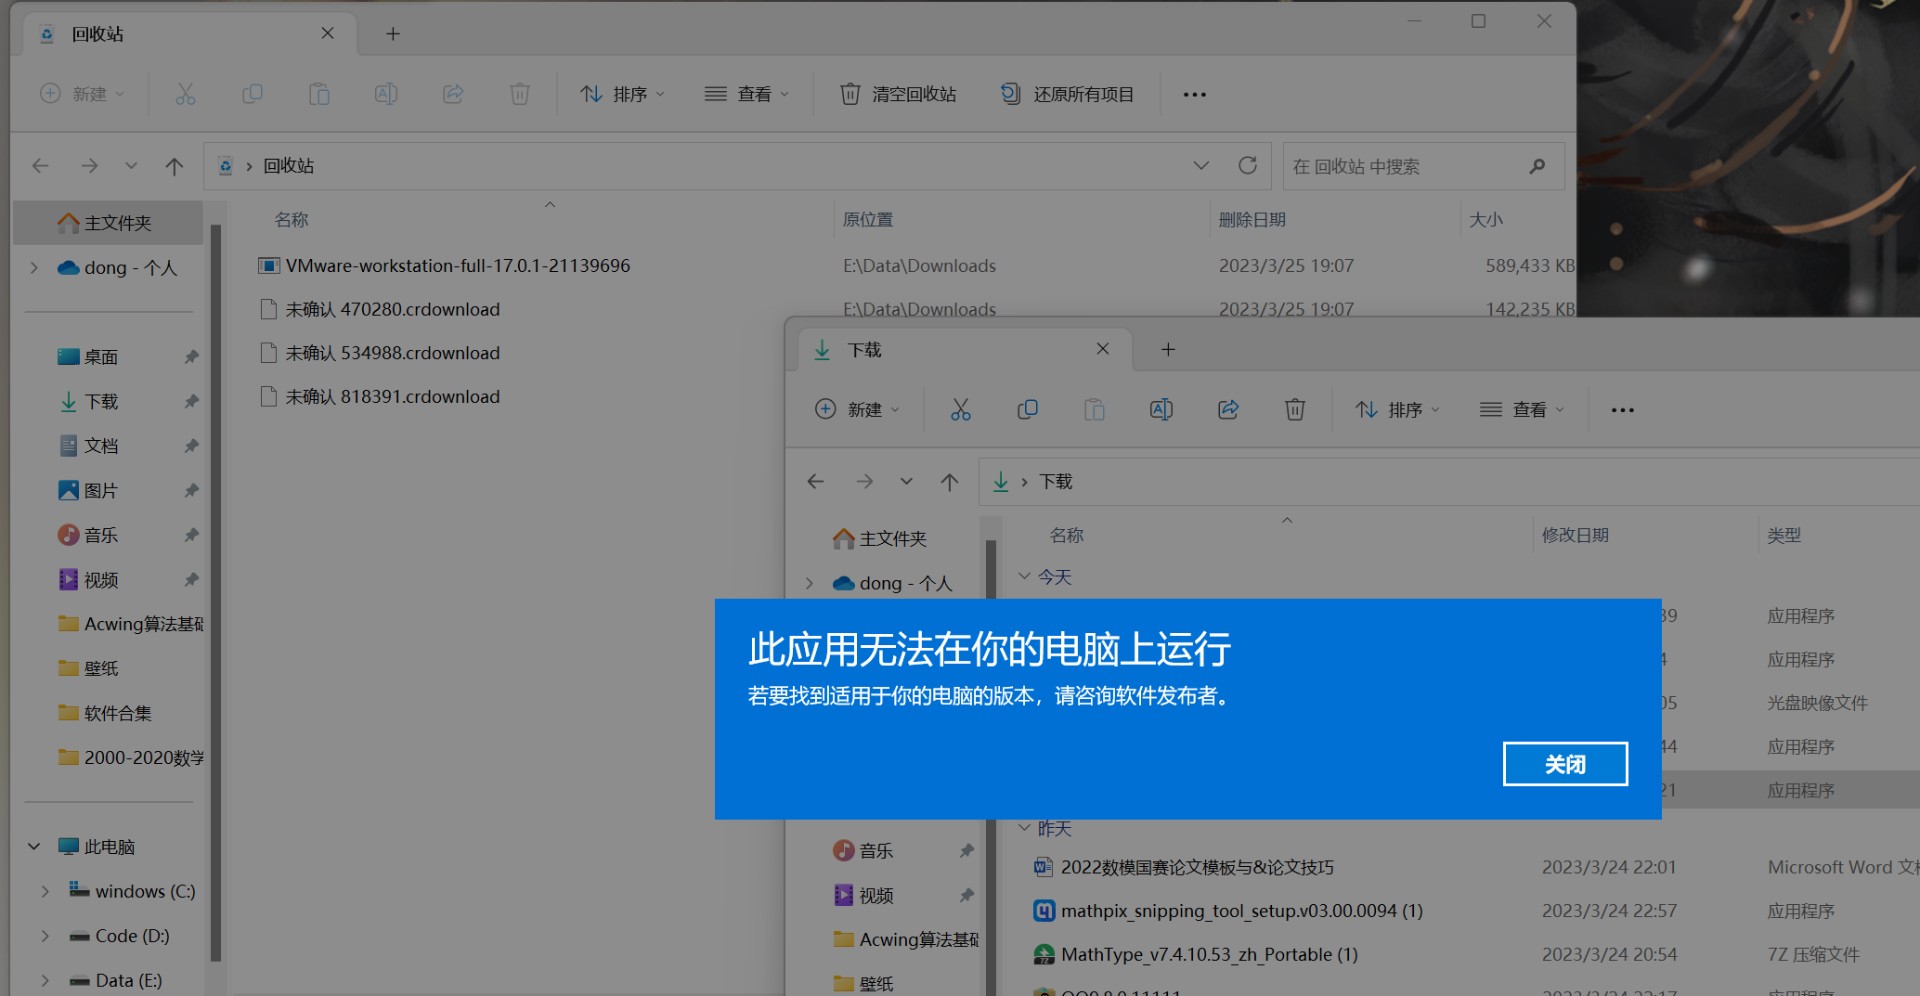Screen dimensions: 1920x996
Task: Expand Data (E:) drive in sidebar
Action: point(45,981)
